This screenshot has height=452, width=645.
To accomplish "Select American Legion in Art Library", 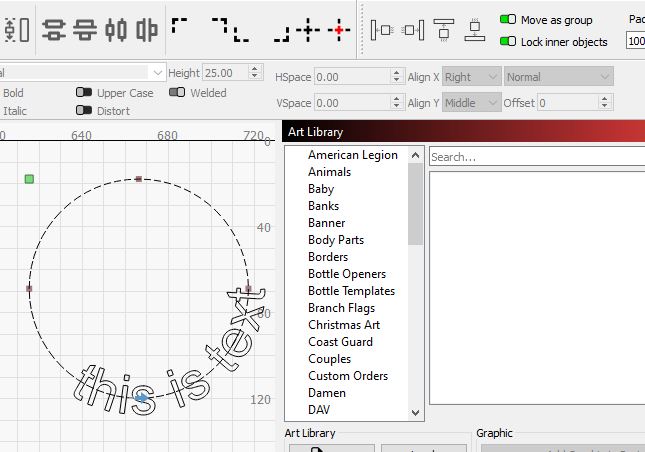I will (x=353, y=155).
